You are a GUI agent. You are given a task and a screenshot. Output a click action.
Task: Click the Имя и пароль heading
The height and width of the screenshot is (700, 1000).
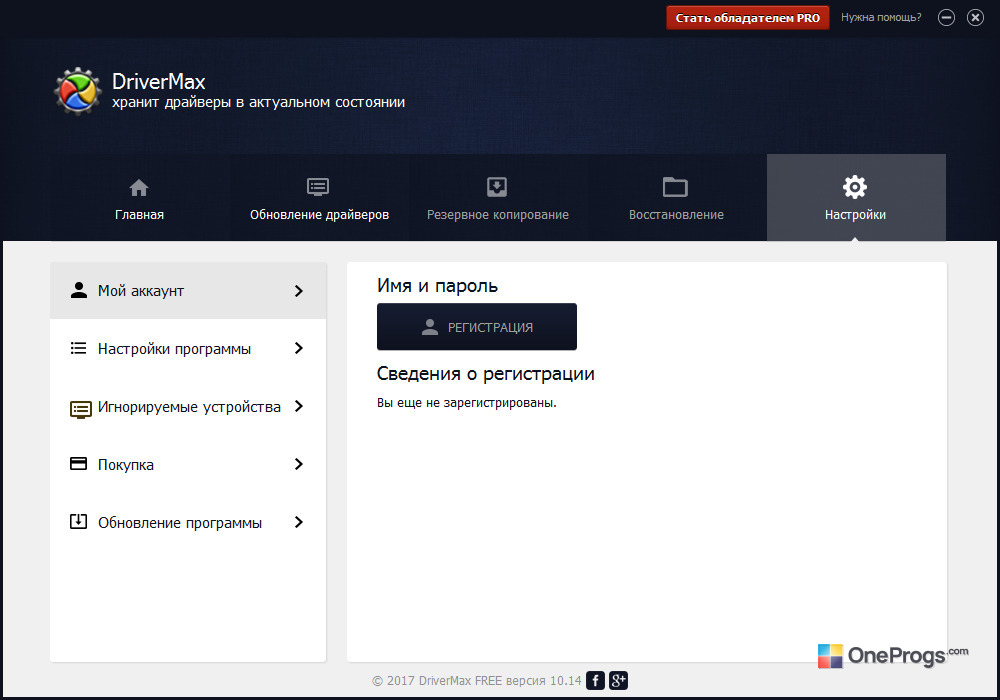pyautogui.click(x=437, y=286)
